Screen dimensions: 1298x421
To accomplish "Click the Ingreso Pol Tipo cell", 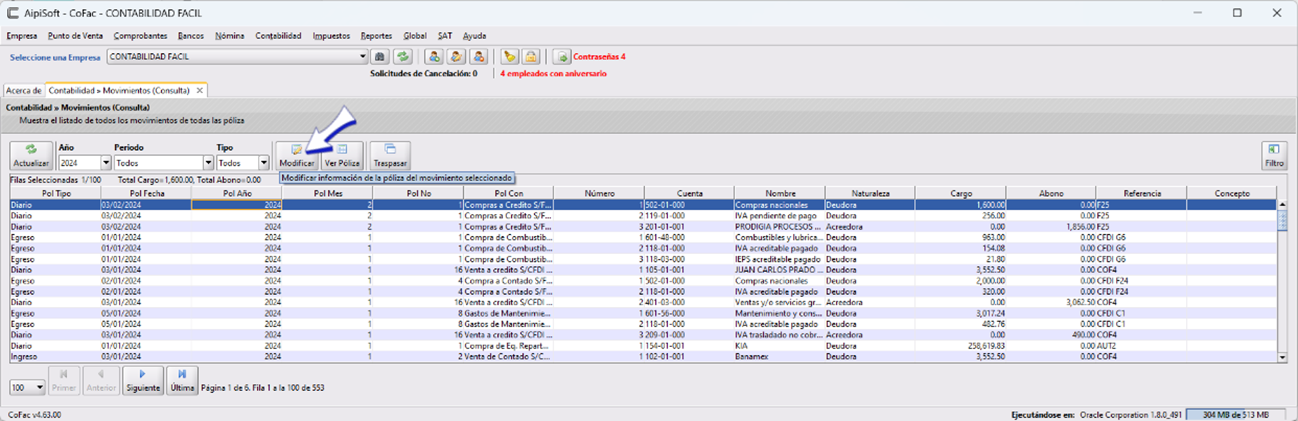I will click(55, 356).
